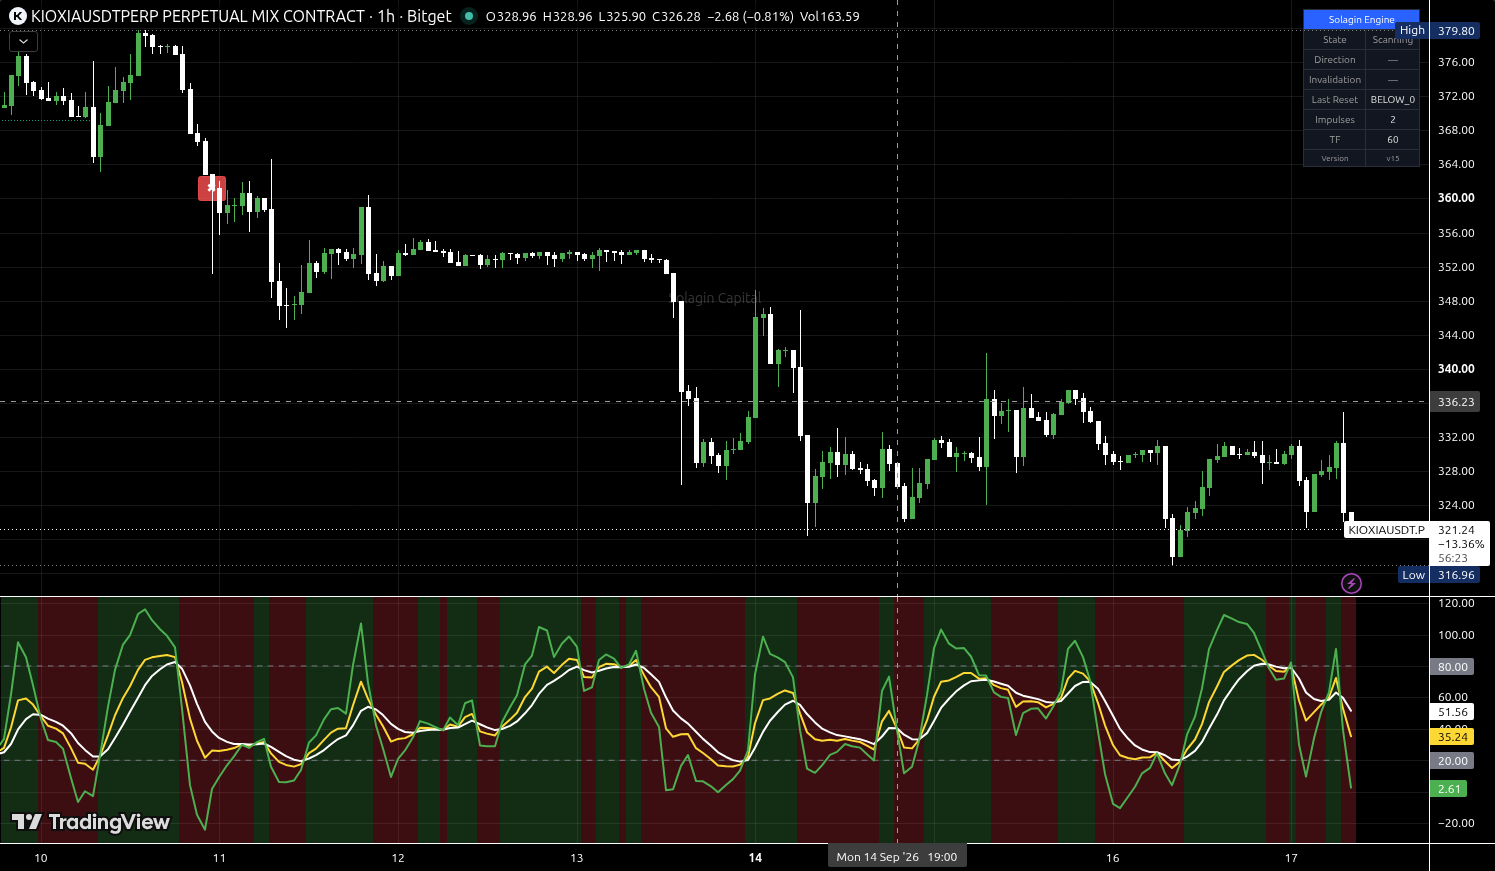Click the 1h interval label
The width and height of the screenshot is (1495, 871).
[386, 16]
